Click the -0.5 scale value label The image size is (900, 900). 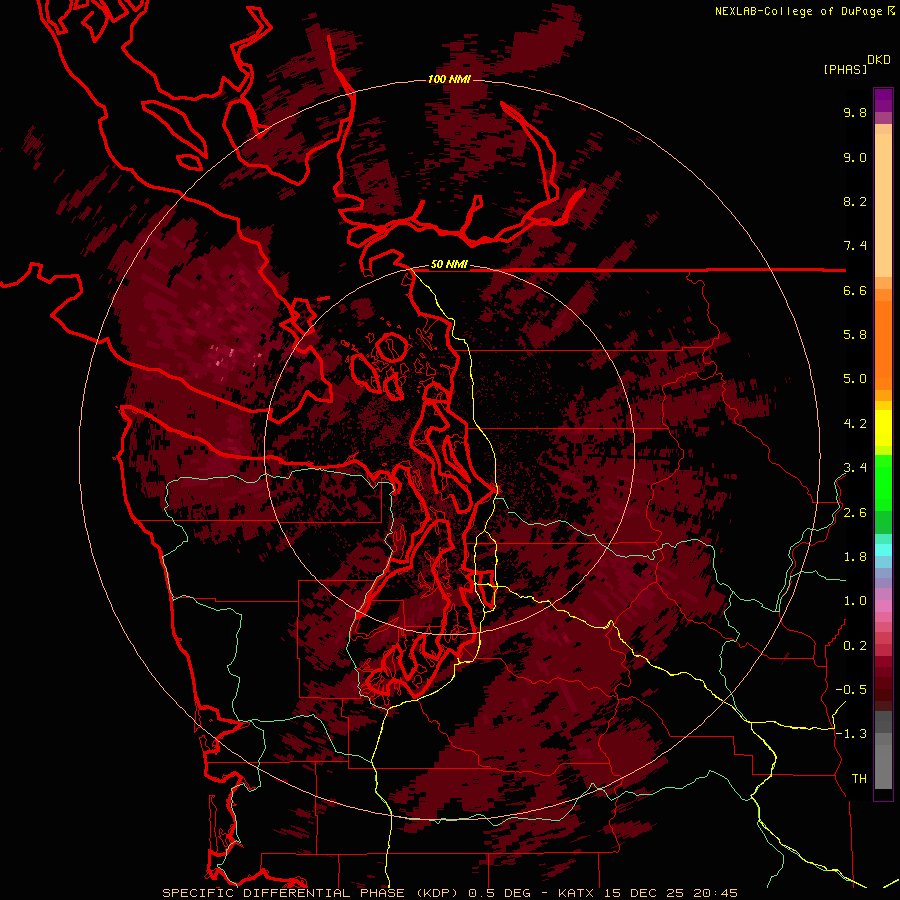tap(851, 690)
